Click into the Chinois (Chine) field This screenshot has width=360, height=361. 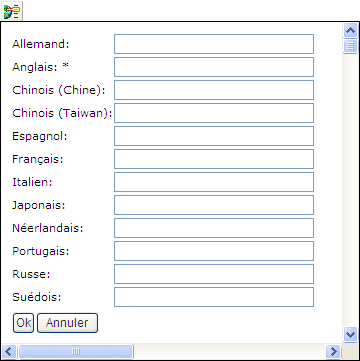point(214,90)
